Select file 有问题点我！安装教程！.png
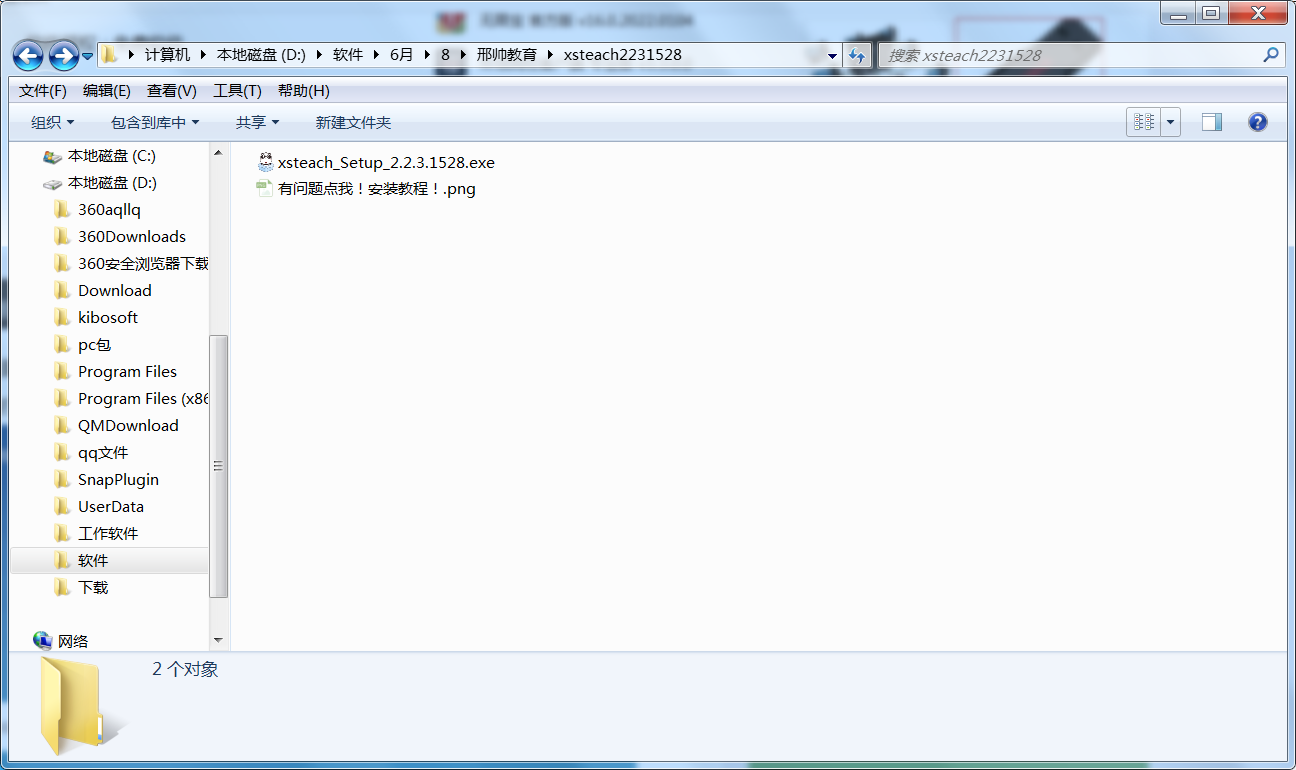Viewport: 1296px width, 770px height. pyautogui.click(x=377, y=189)
